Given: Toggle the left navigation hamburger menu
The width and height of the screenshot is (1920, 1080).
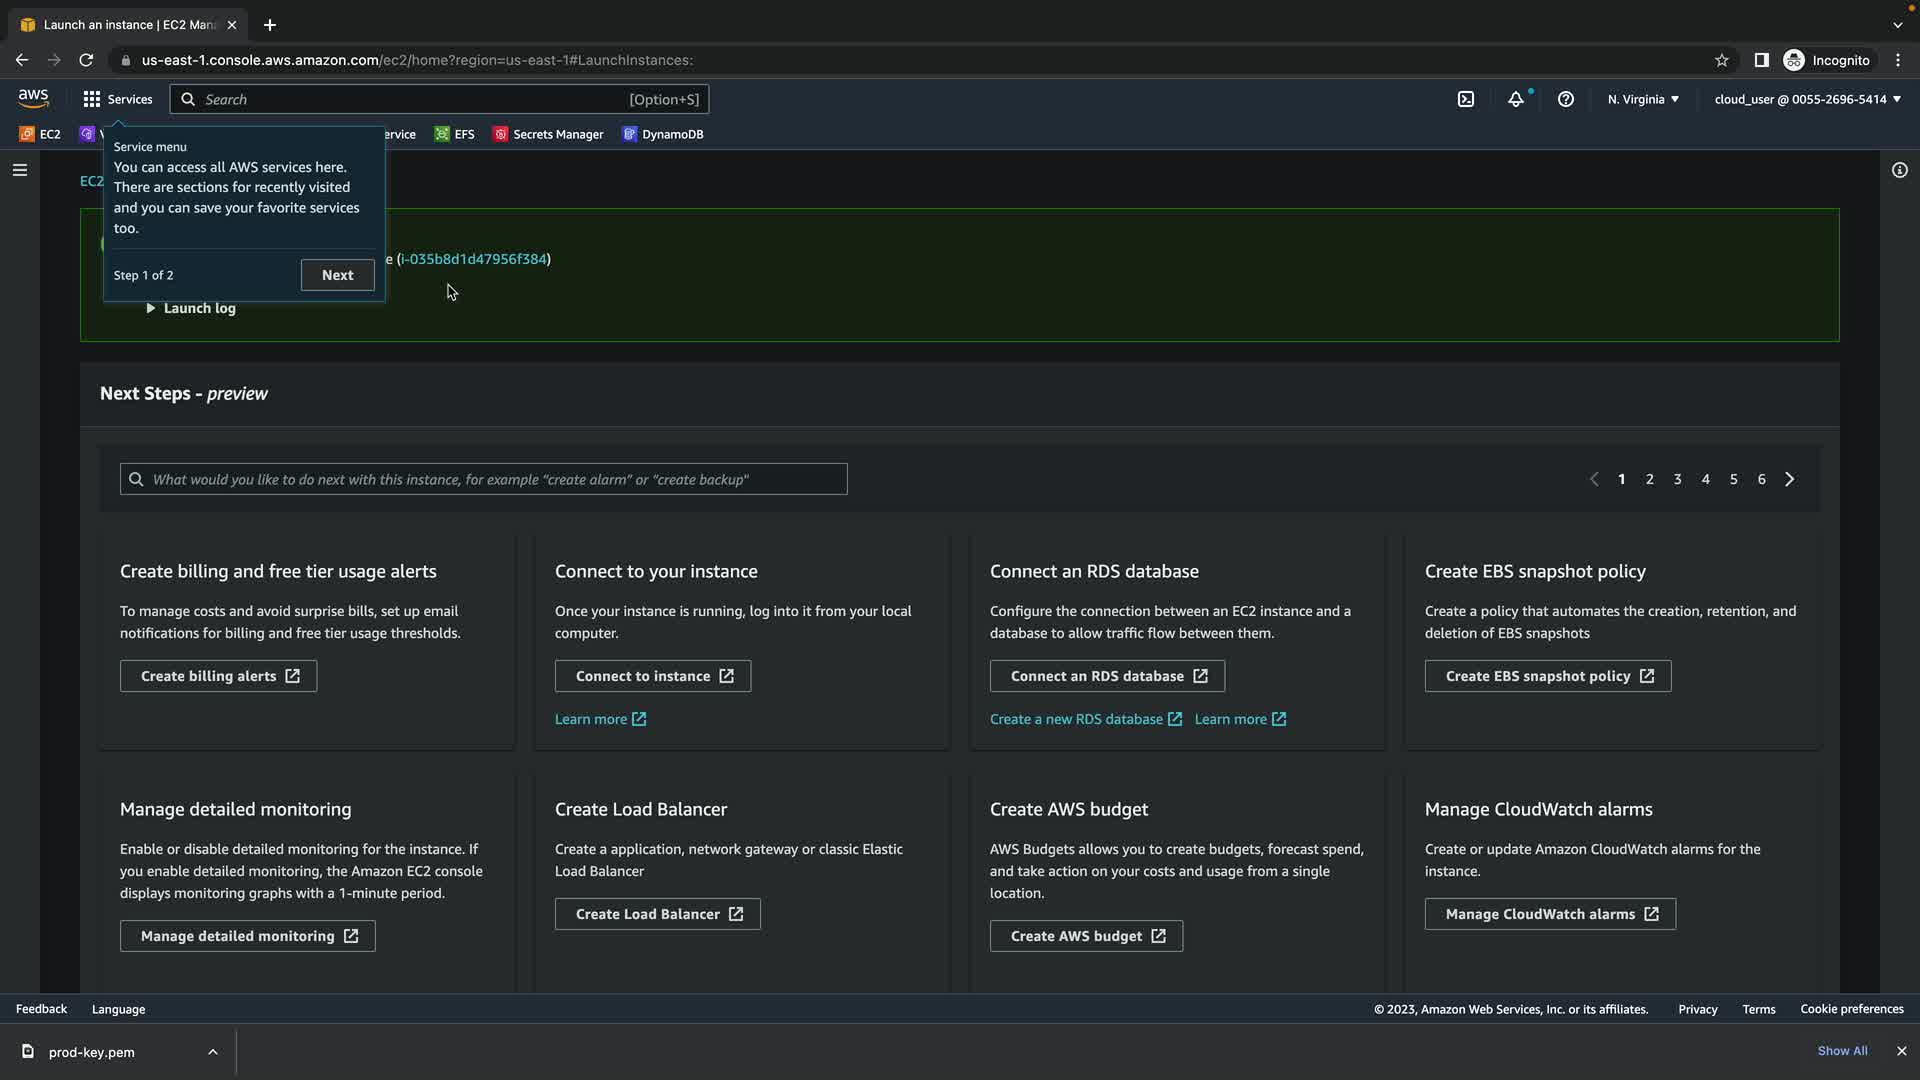Looking at the screenshot, I should pyautogui.click(x=19, y=170).
